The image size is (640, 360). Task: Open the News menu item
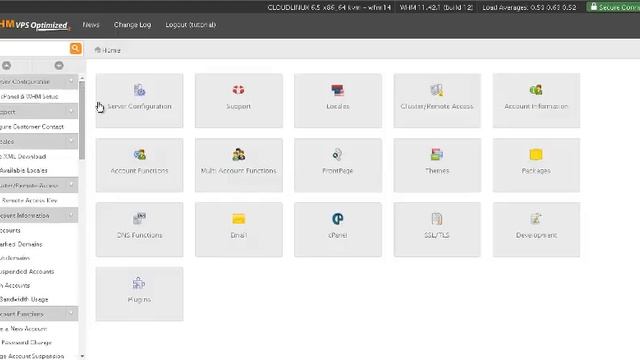click(x=91, y=25)
